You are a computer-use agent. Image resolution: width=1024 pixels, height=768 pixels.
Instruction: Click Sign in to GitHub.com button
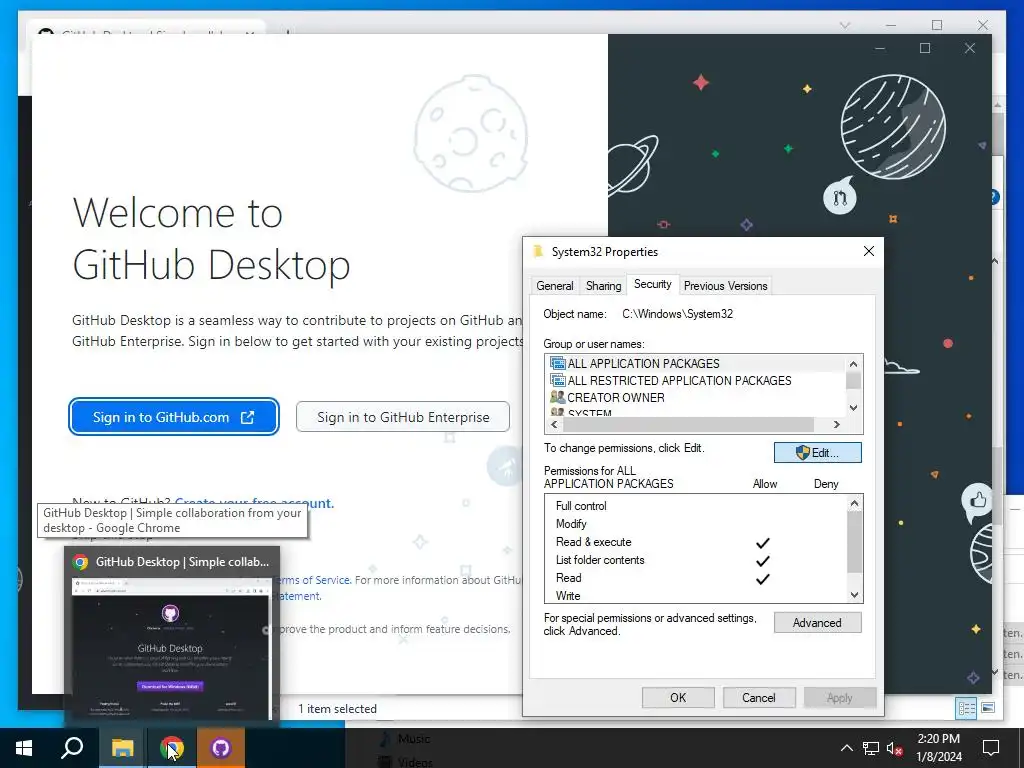pyautogui.click(x=174, y=417)
